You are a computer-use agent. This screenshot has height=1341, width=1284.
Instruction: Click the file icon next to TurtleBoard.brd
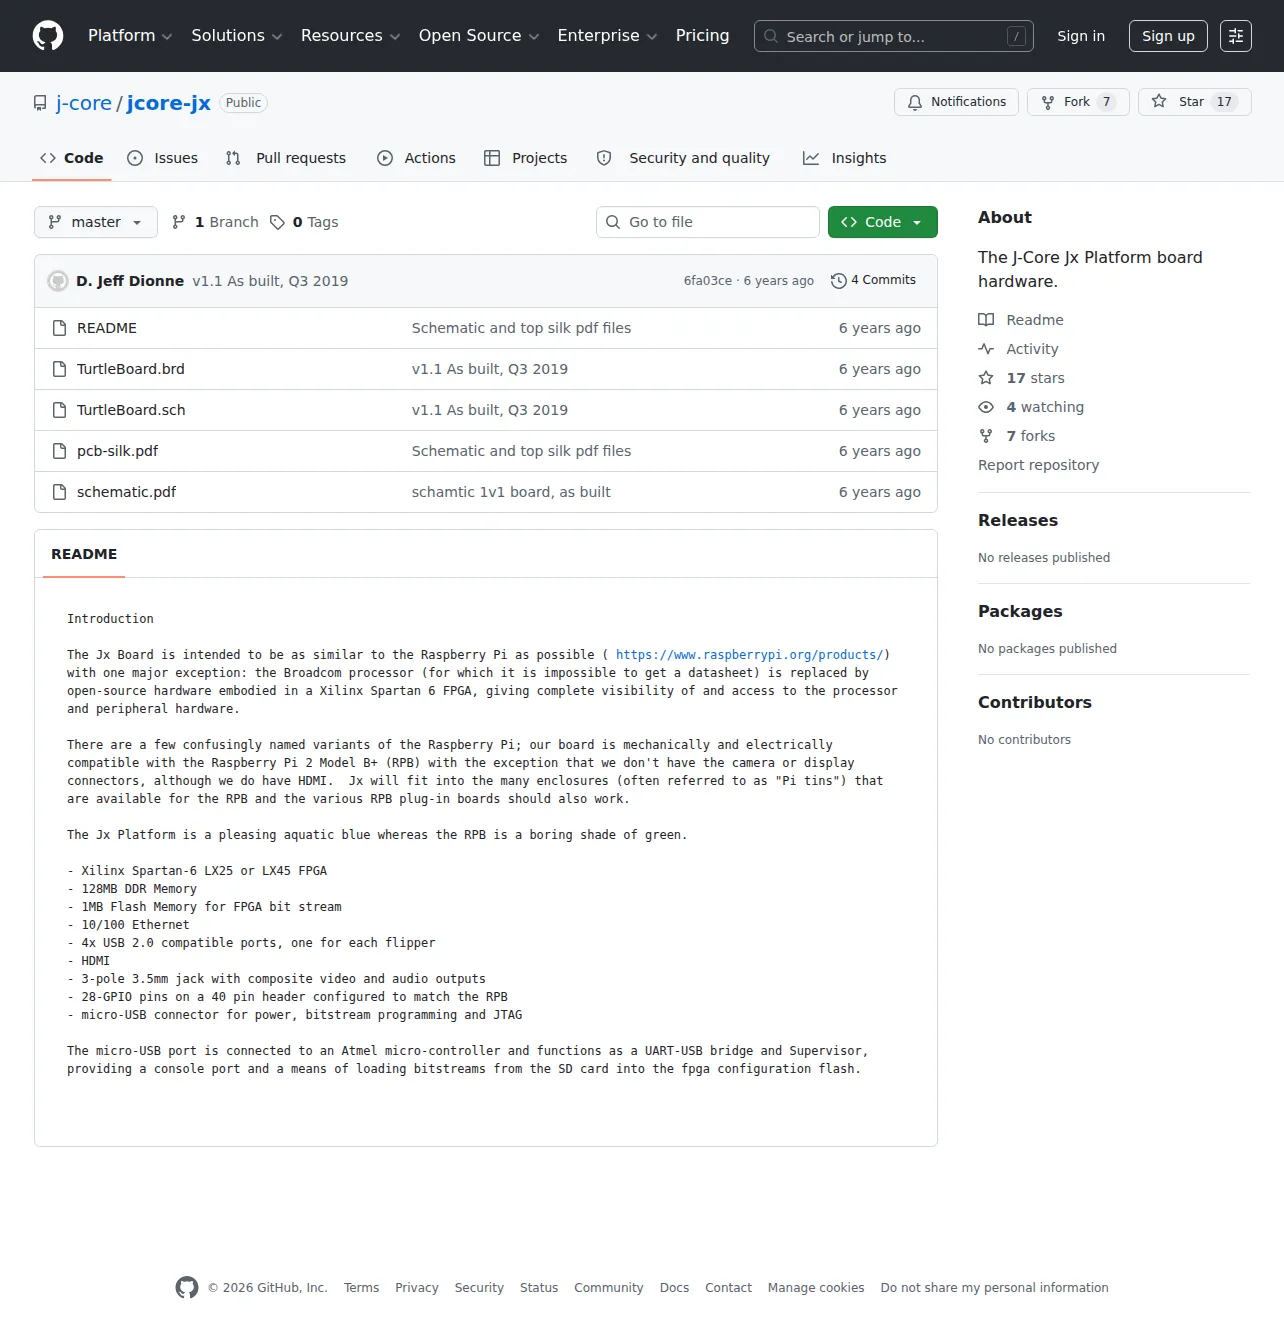click(x=59, y=369)
